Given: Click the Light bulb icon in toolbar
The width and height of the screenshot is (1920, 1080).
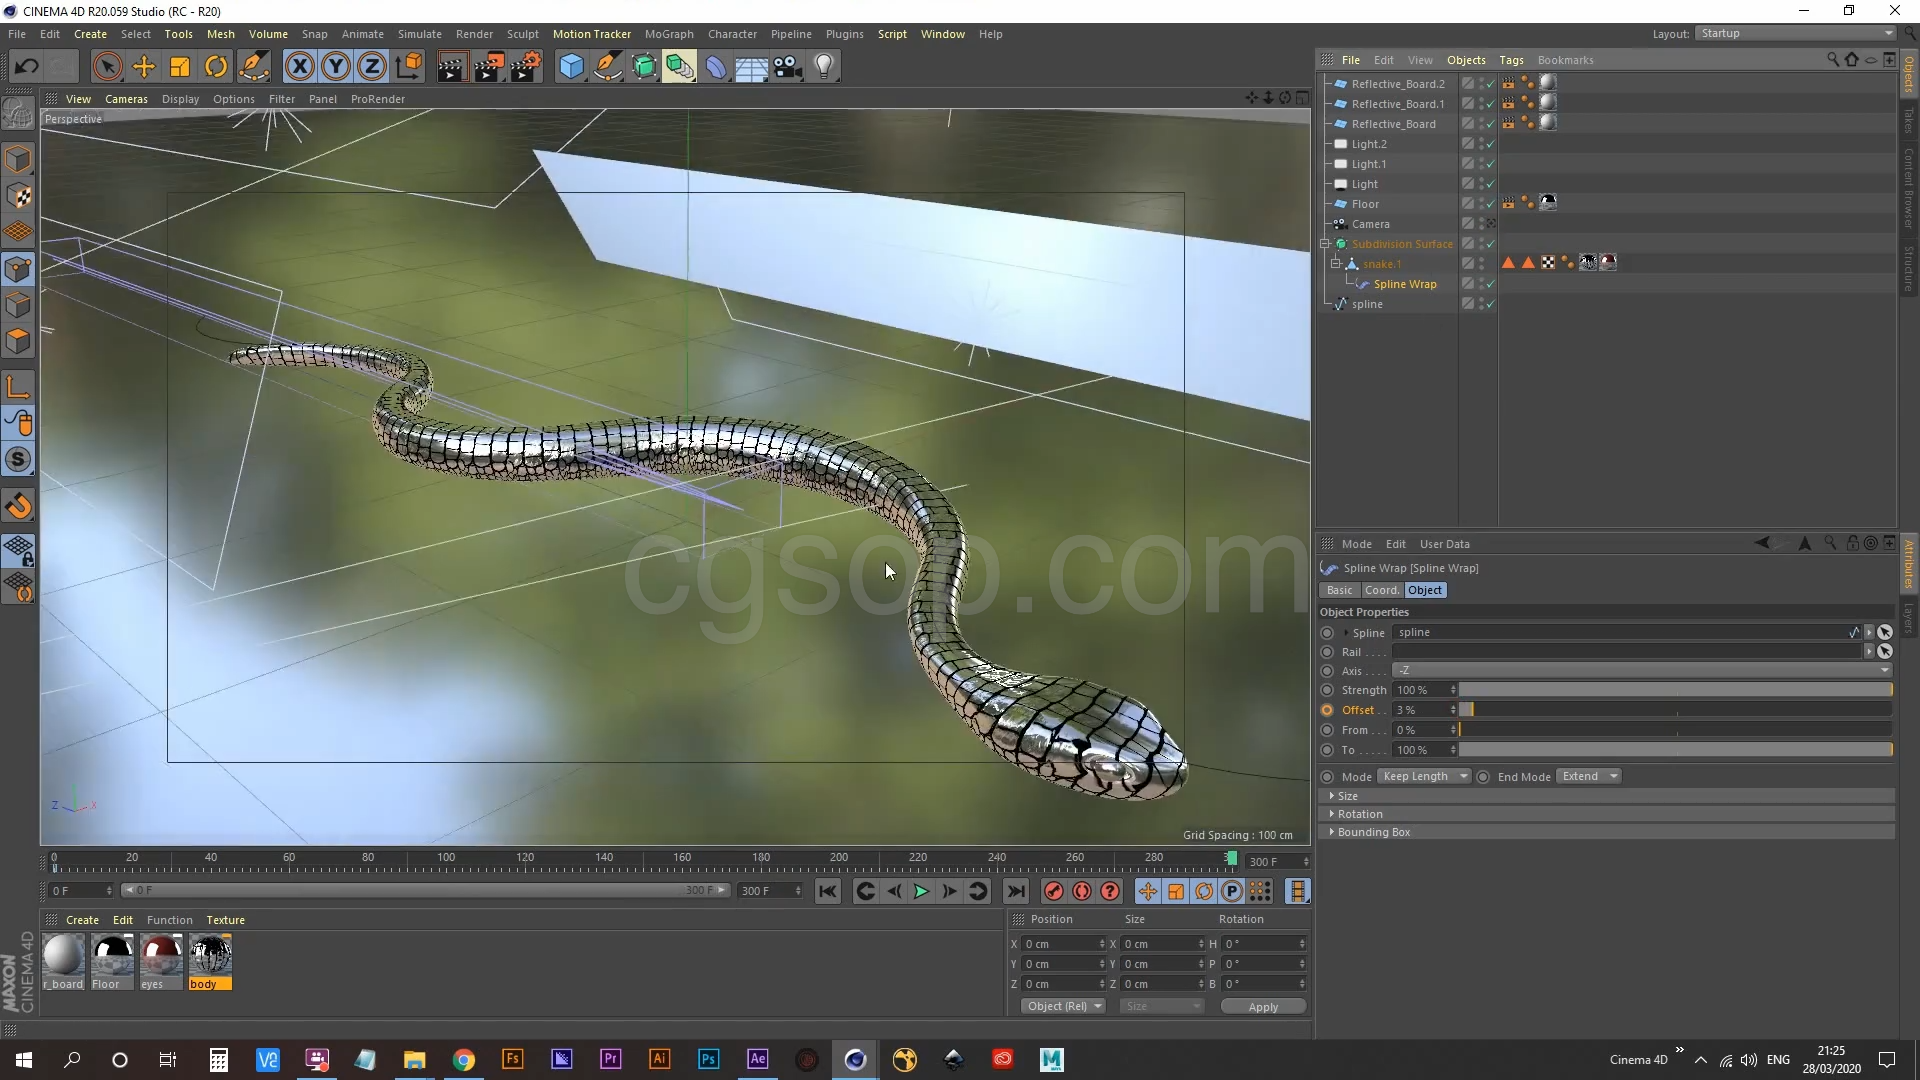Looking at the screenshot, I should point(824,67).
